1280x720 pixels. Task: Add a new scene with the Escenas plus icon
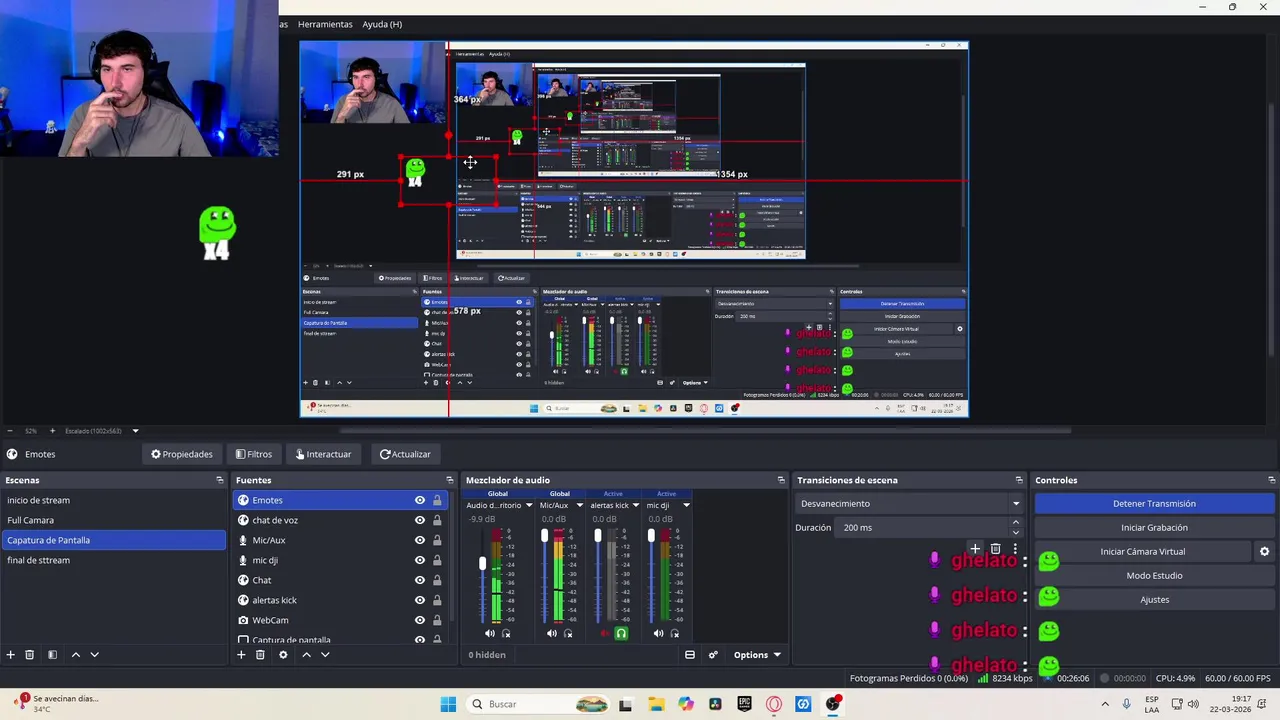11,655
